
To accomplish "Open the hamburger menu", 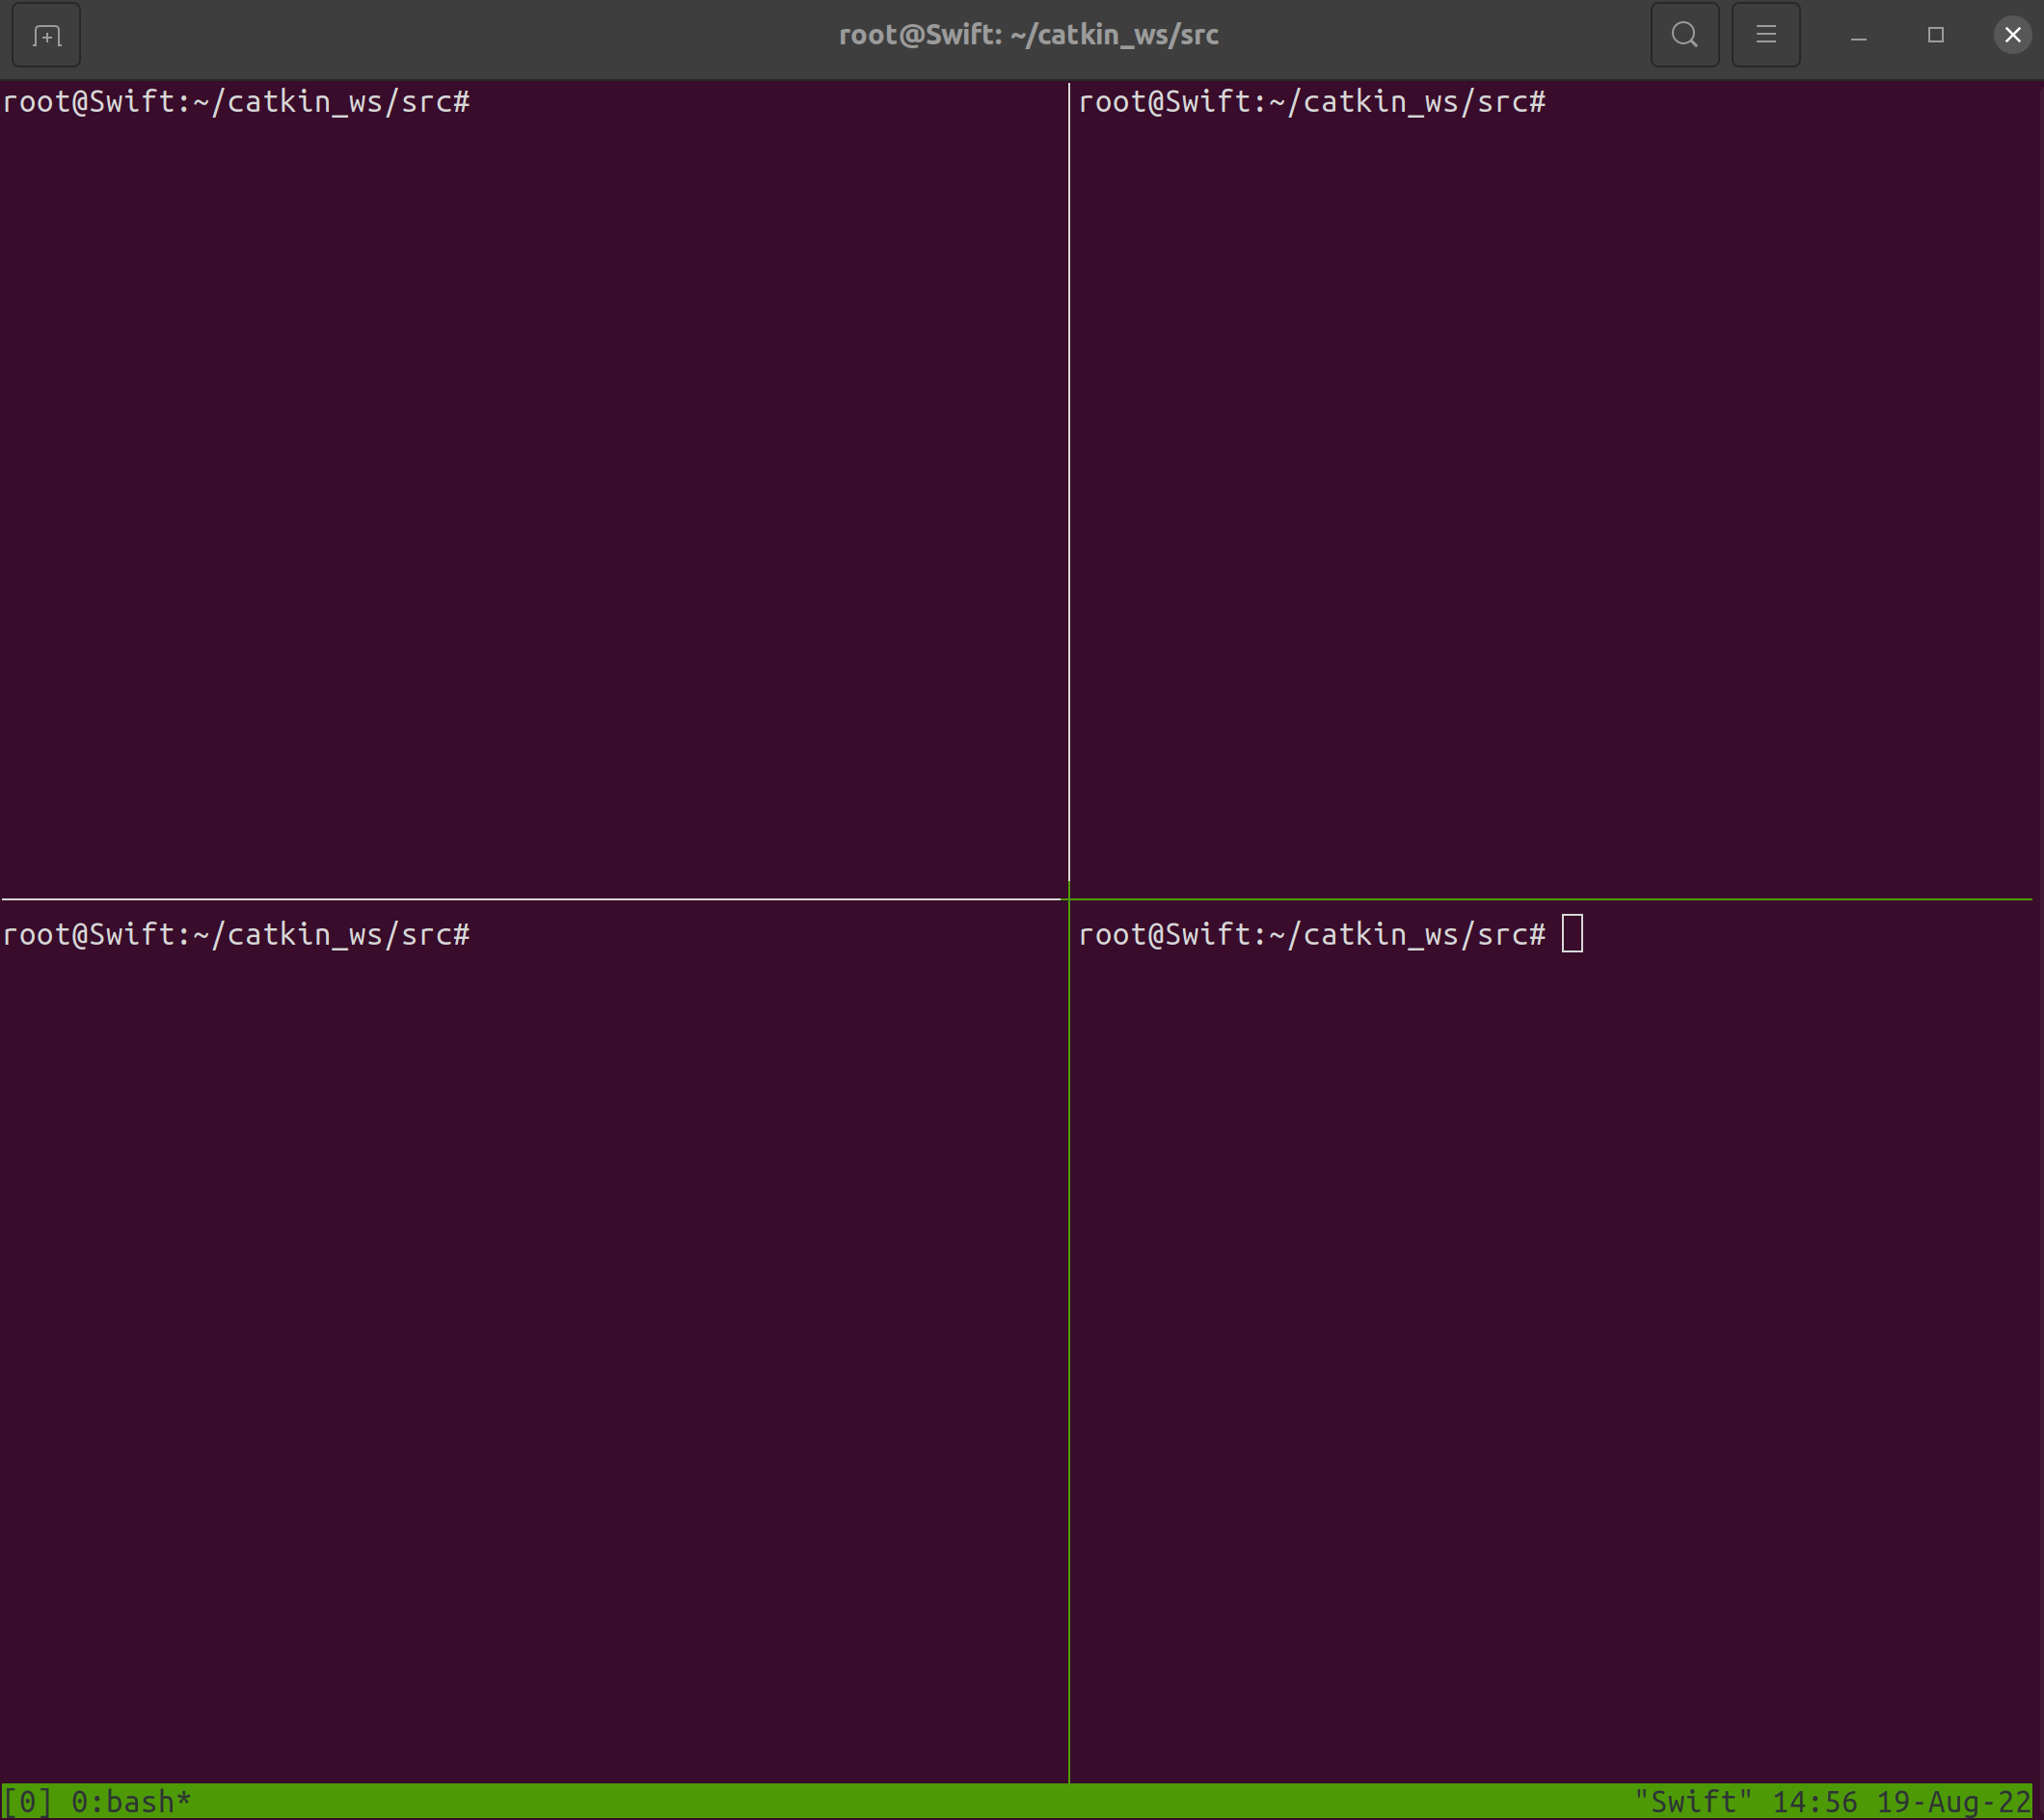I will [1765, 36].
